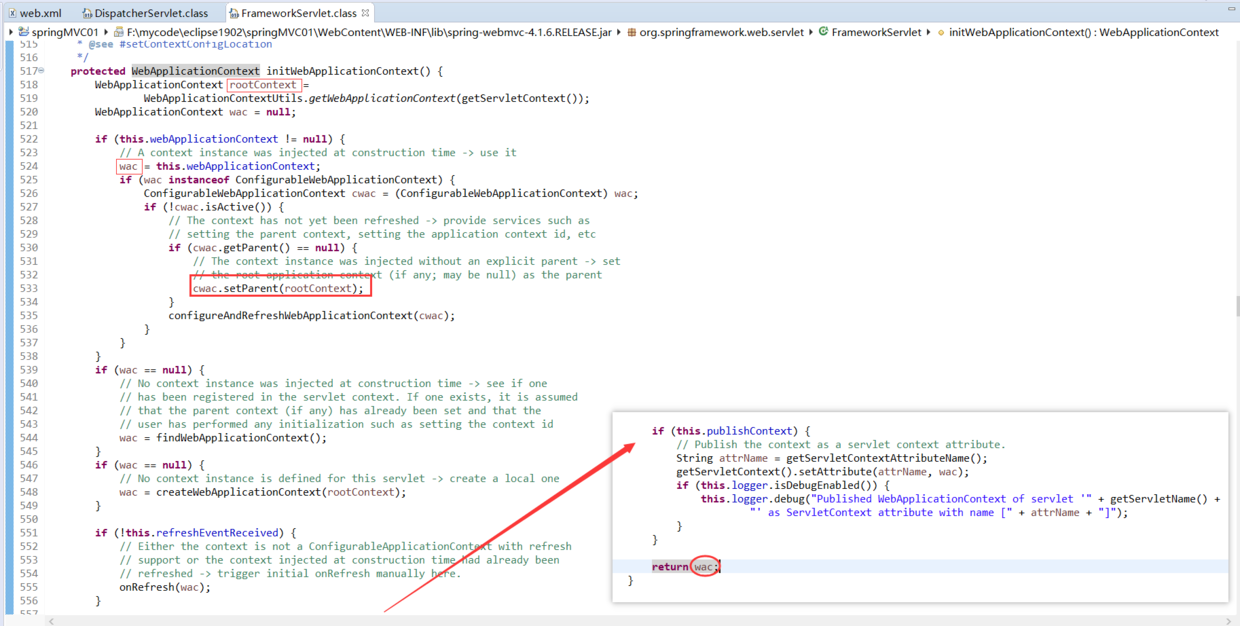Click the class file icon on FrameworkServlet.class tab
The image size is (1240, 626).
[x=232, y=12]
